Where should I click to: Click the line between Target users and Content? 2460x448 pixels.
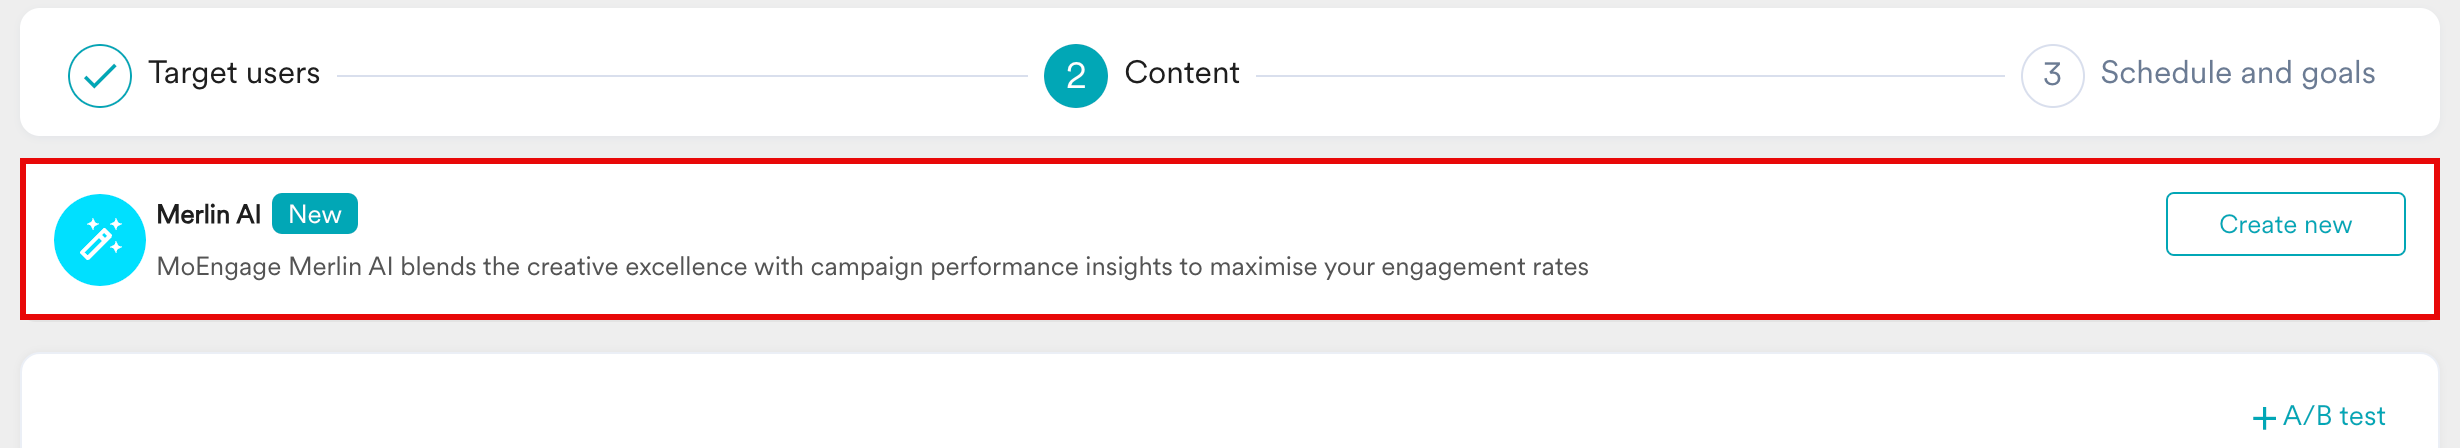[x=682, y=76]
